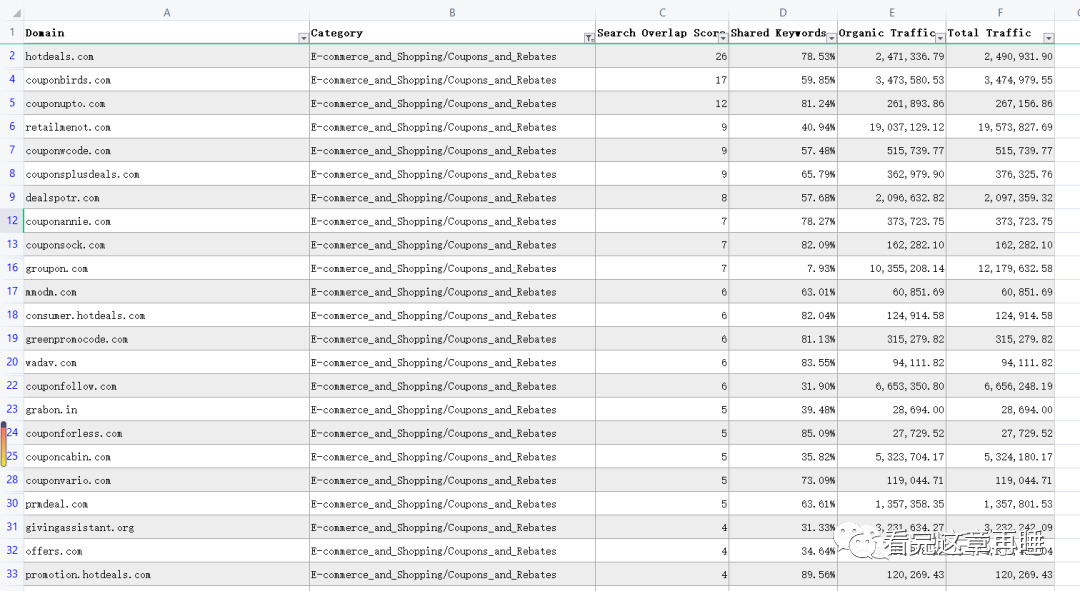Select the dealspotr.com domain cell
This screenshot has width=1080, height=591.
tap(167, 198)
